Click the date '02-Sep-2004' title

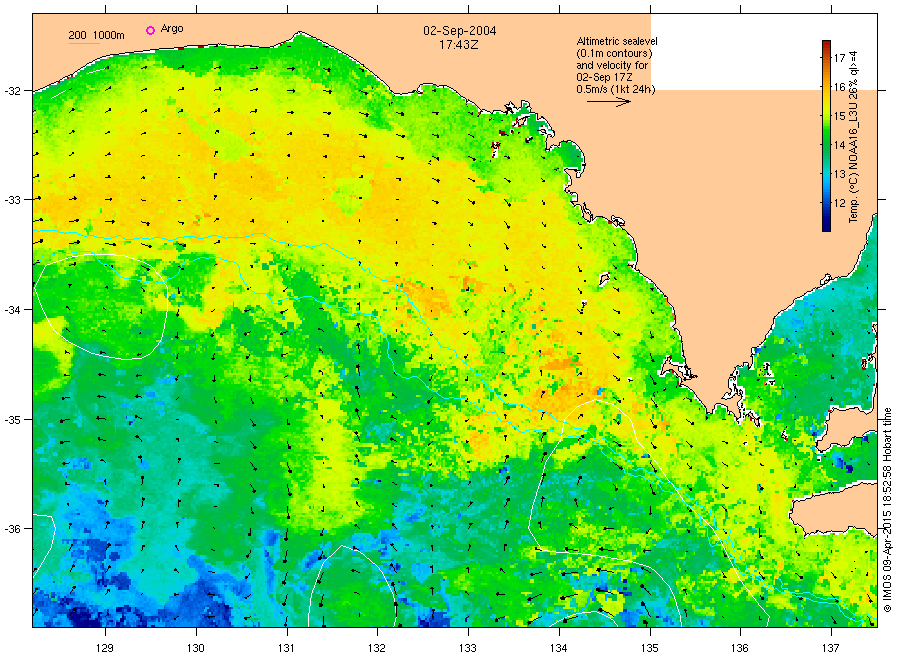[460, 31]
